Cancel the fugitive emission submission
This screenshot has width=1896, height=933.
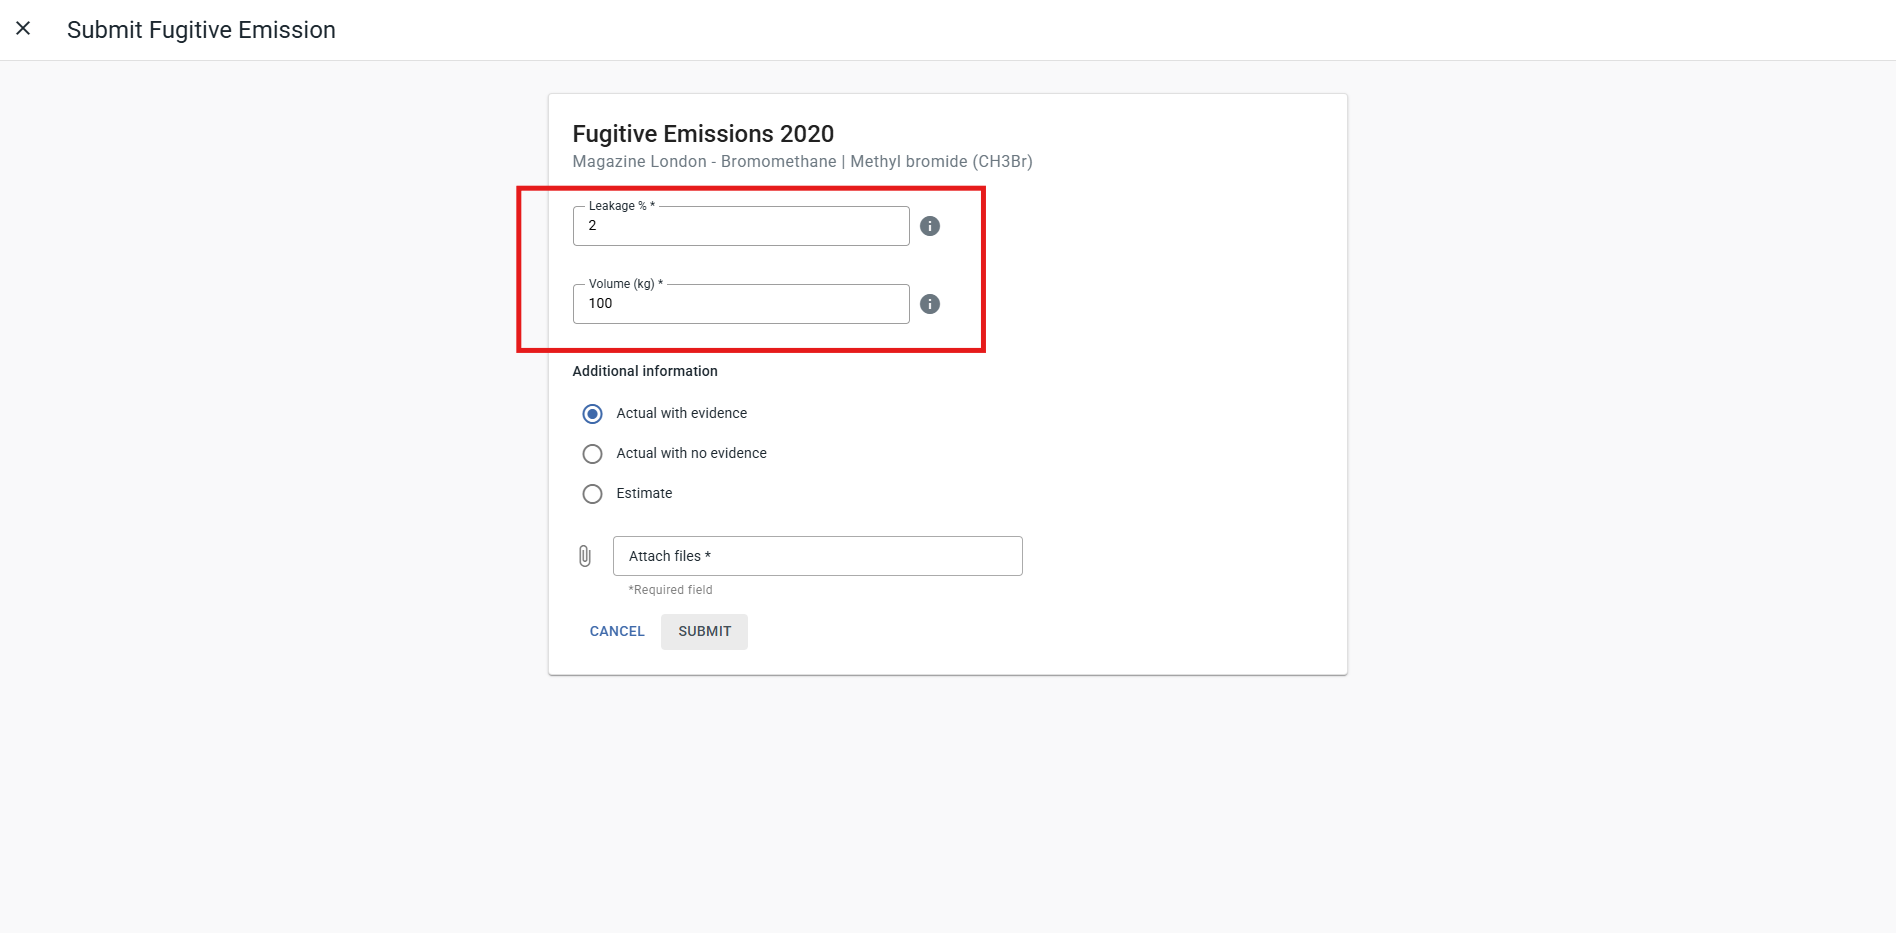point(617,632)
